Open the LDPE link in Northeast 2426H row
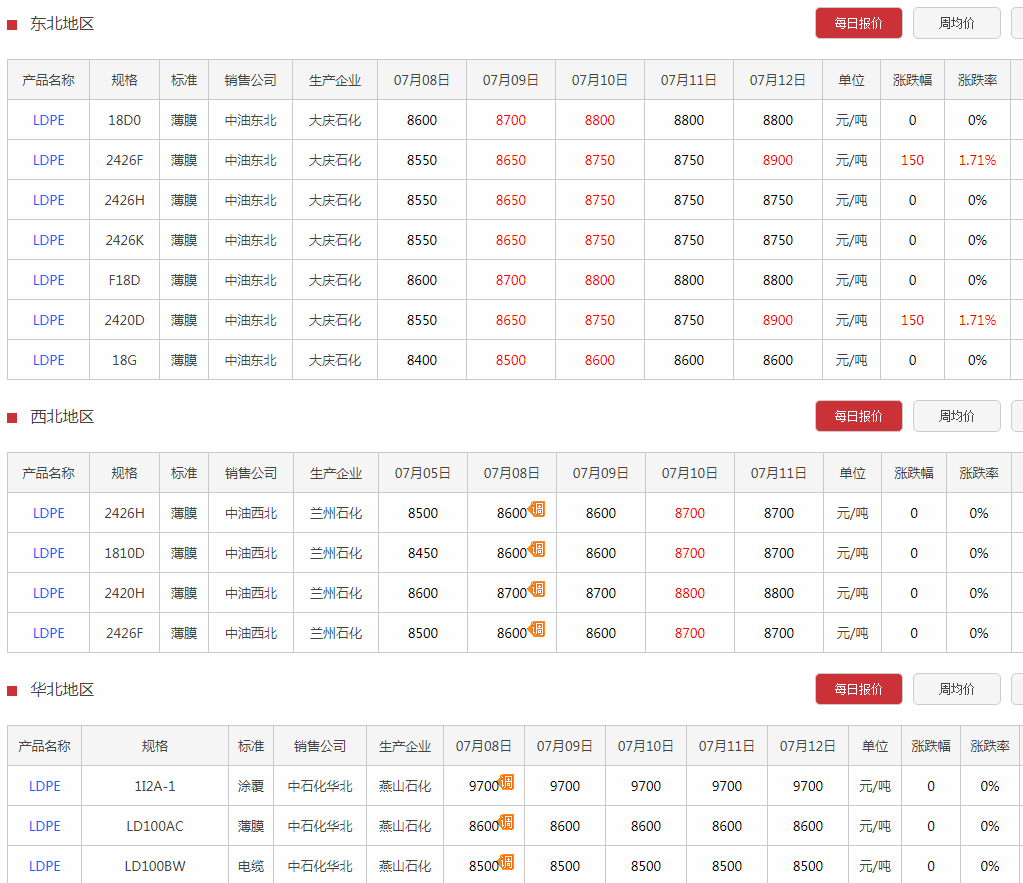The width and height of the screenshot is (1023, 883). click(x=48, y=200)
